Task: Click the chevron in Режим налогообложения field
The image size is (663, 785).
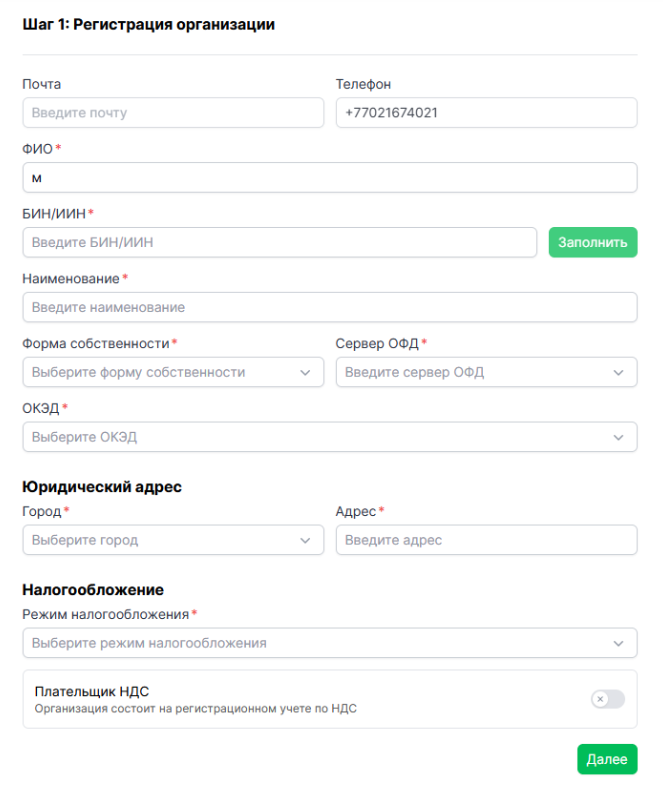Action: click(x=619, y=643)
